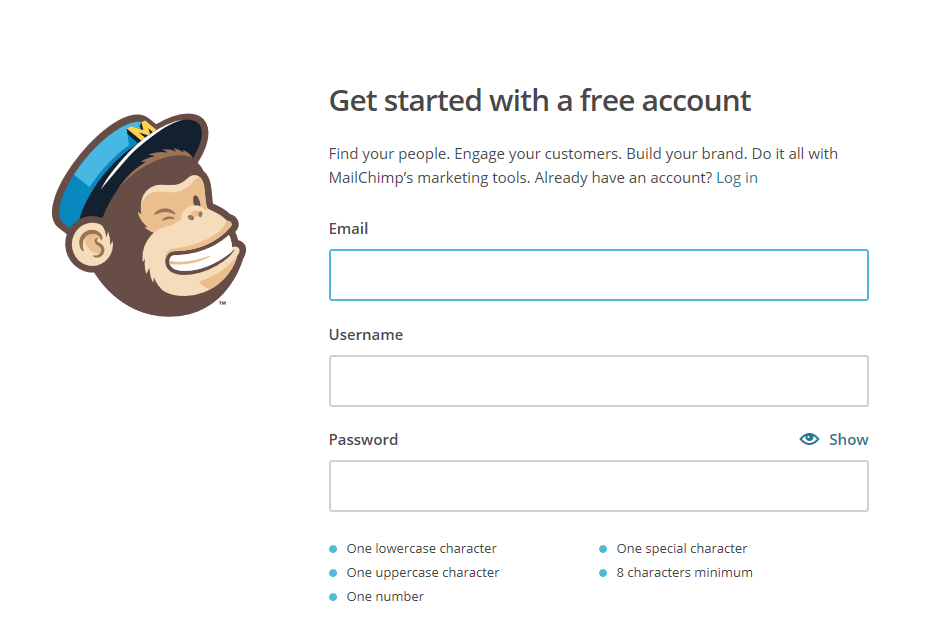The height and width of the screenshot is (618, 934).
Task: Click the Password field label
Action: (363, 439)
